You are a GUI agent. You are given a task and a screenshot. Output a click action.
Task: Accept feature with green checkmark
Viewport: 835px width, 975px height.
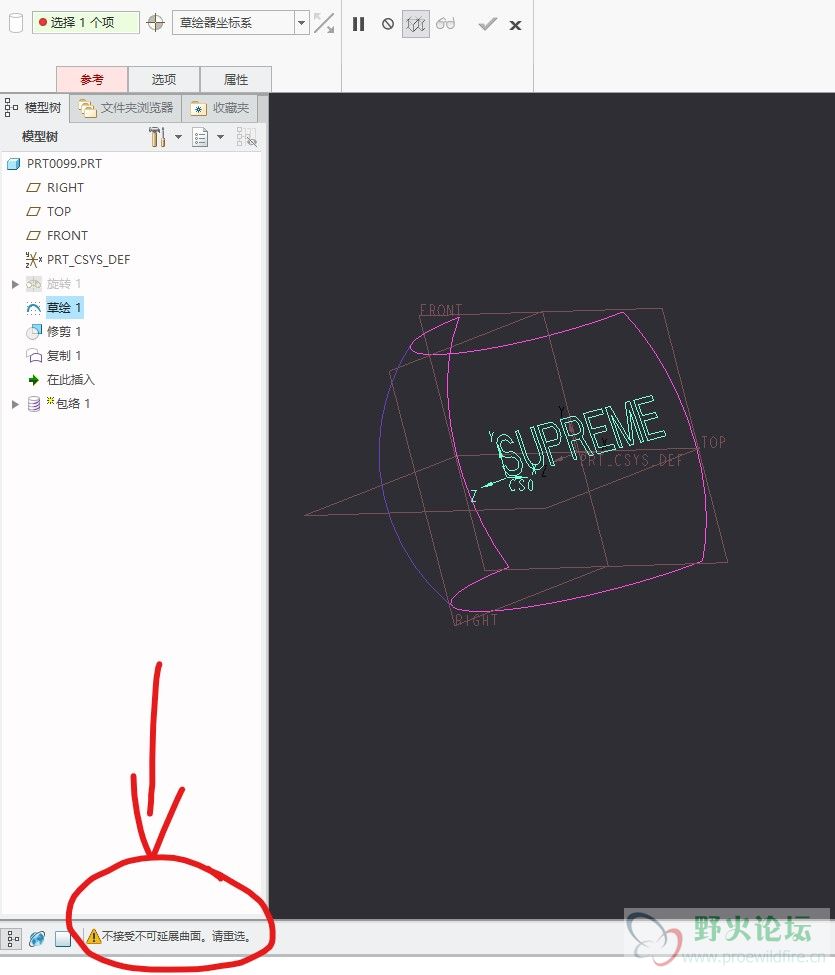[487, 24]
